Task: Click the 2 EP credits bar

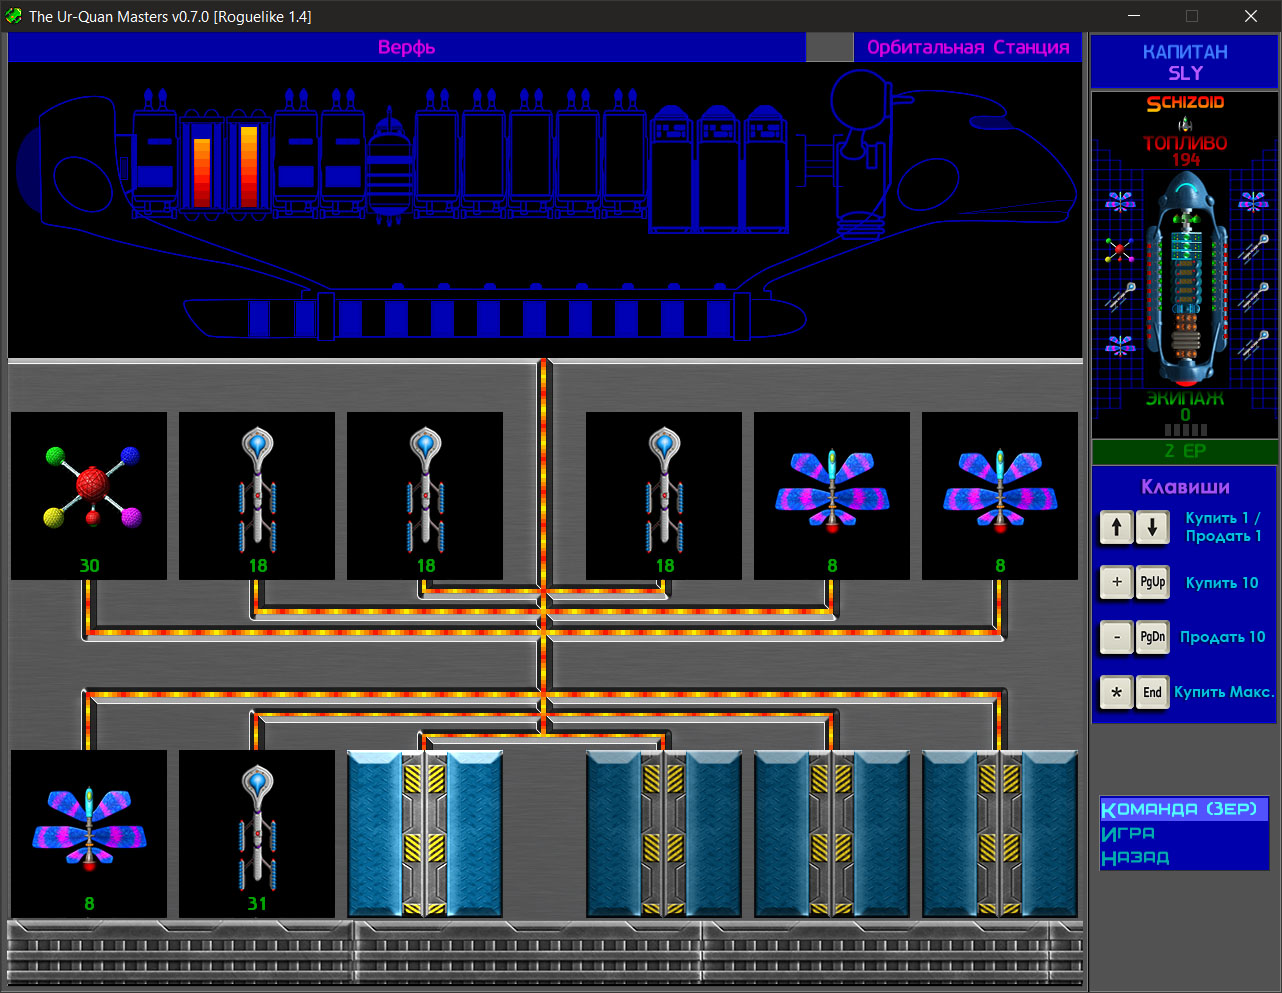Action: pyautogui.click(x=1185, y=451)
